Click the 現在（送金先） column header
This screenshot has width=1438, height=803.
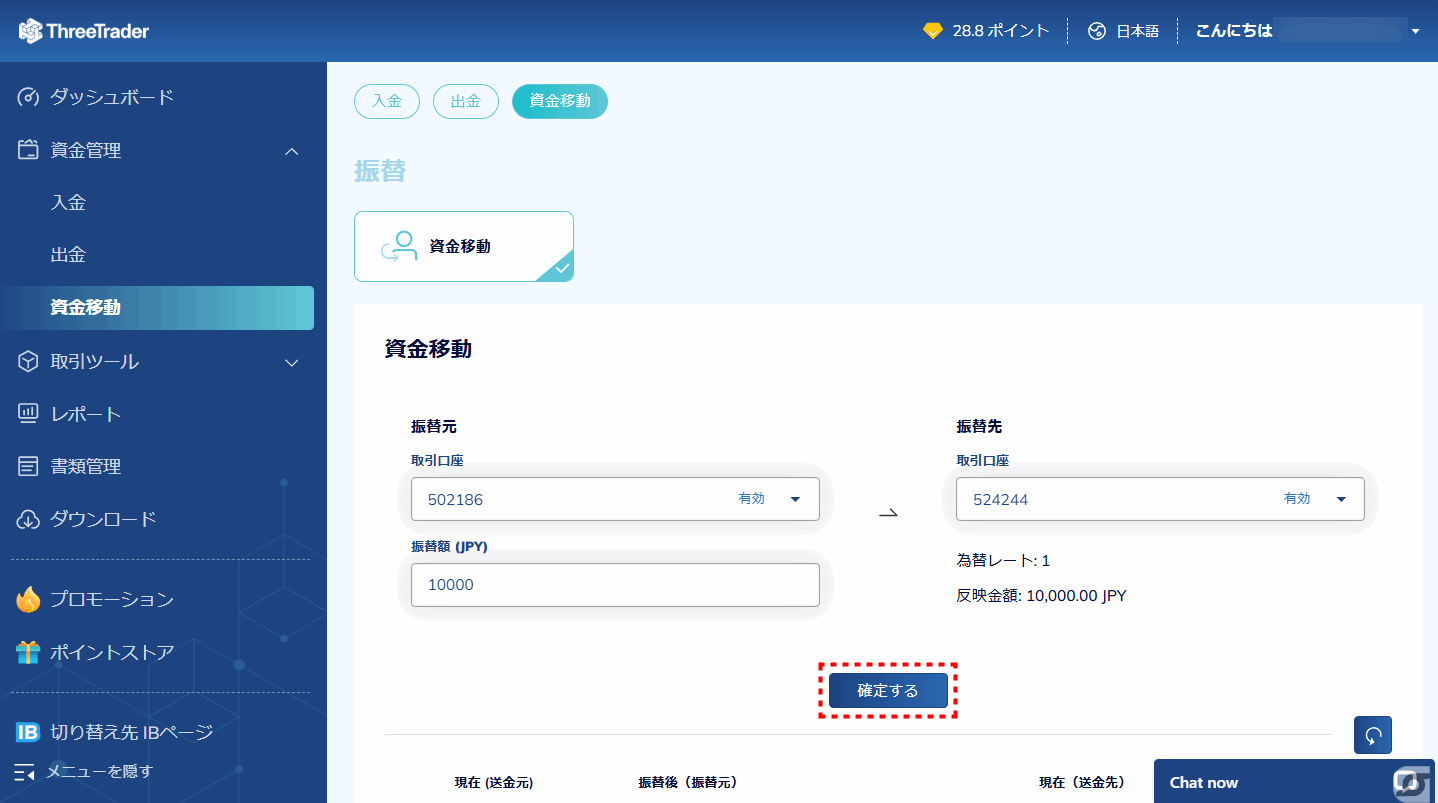(x=1082, y=783)
